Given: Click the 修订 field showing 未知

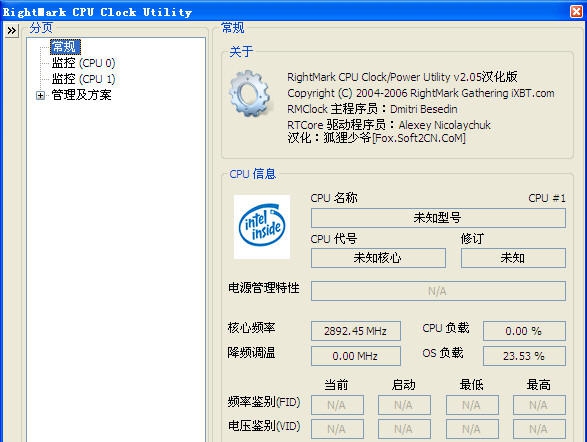Looking at the screenshot, I should [513, 258].
